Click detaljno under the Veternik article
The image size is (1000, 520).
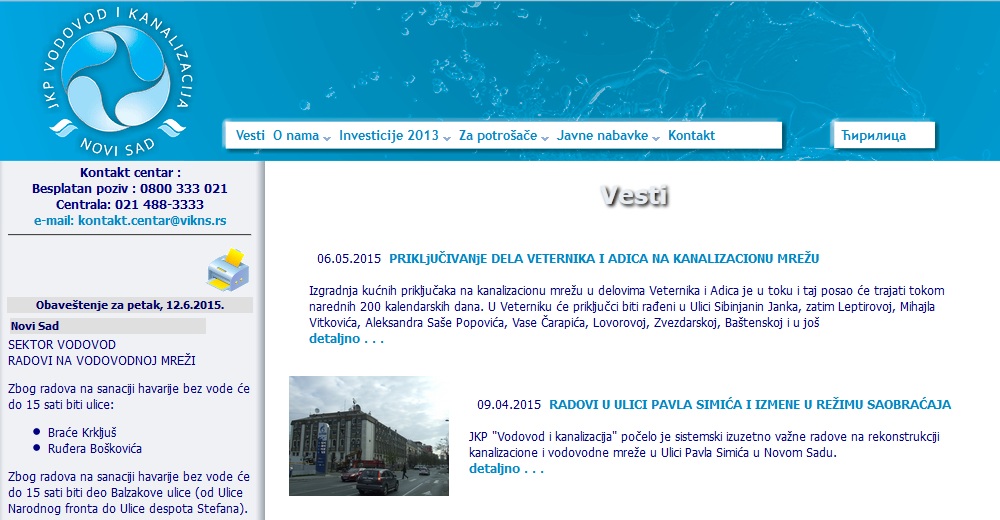point(346,339)
